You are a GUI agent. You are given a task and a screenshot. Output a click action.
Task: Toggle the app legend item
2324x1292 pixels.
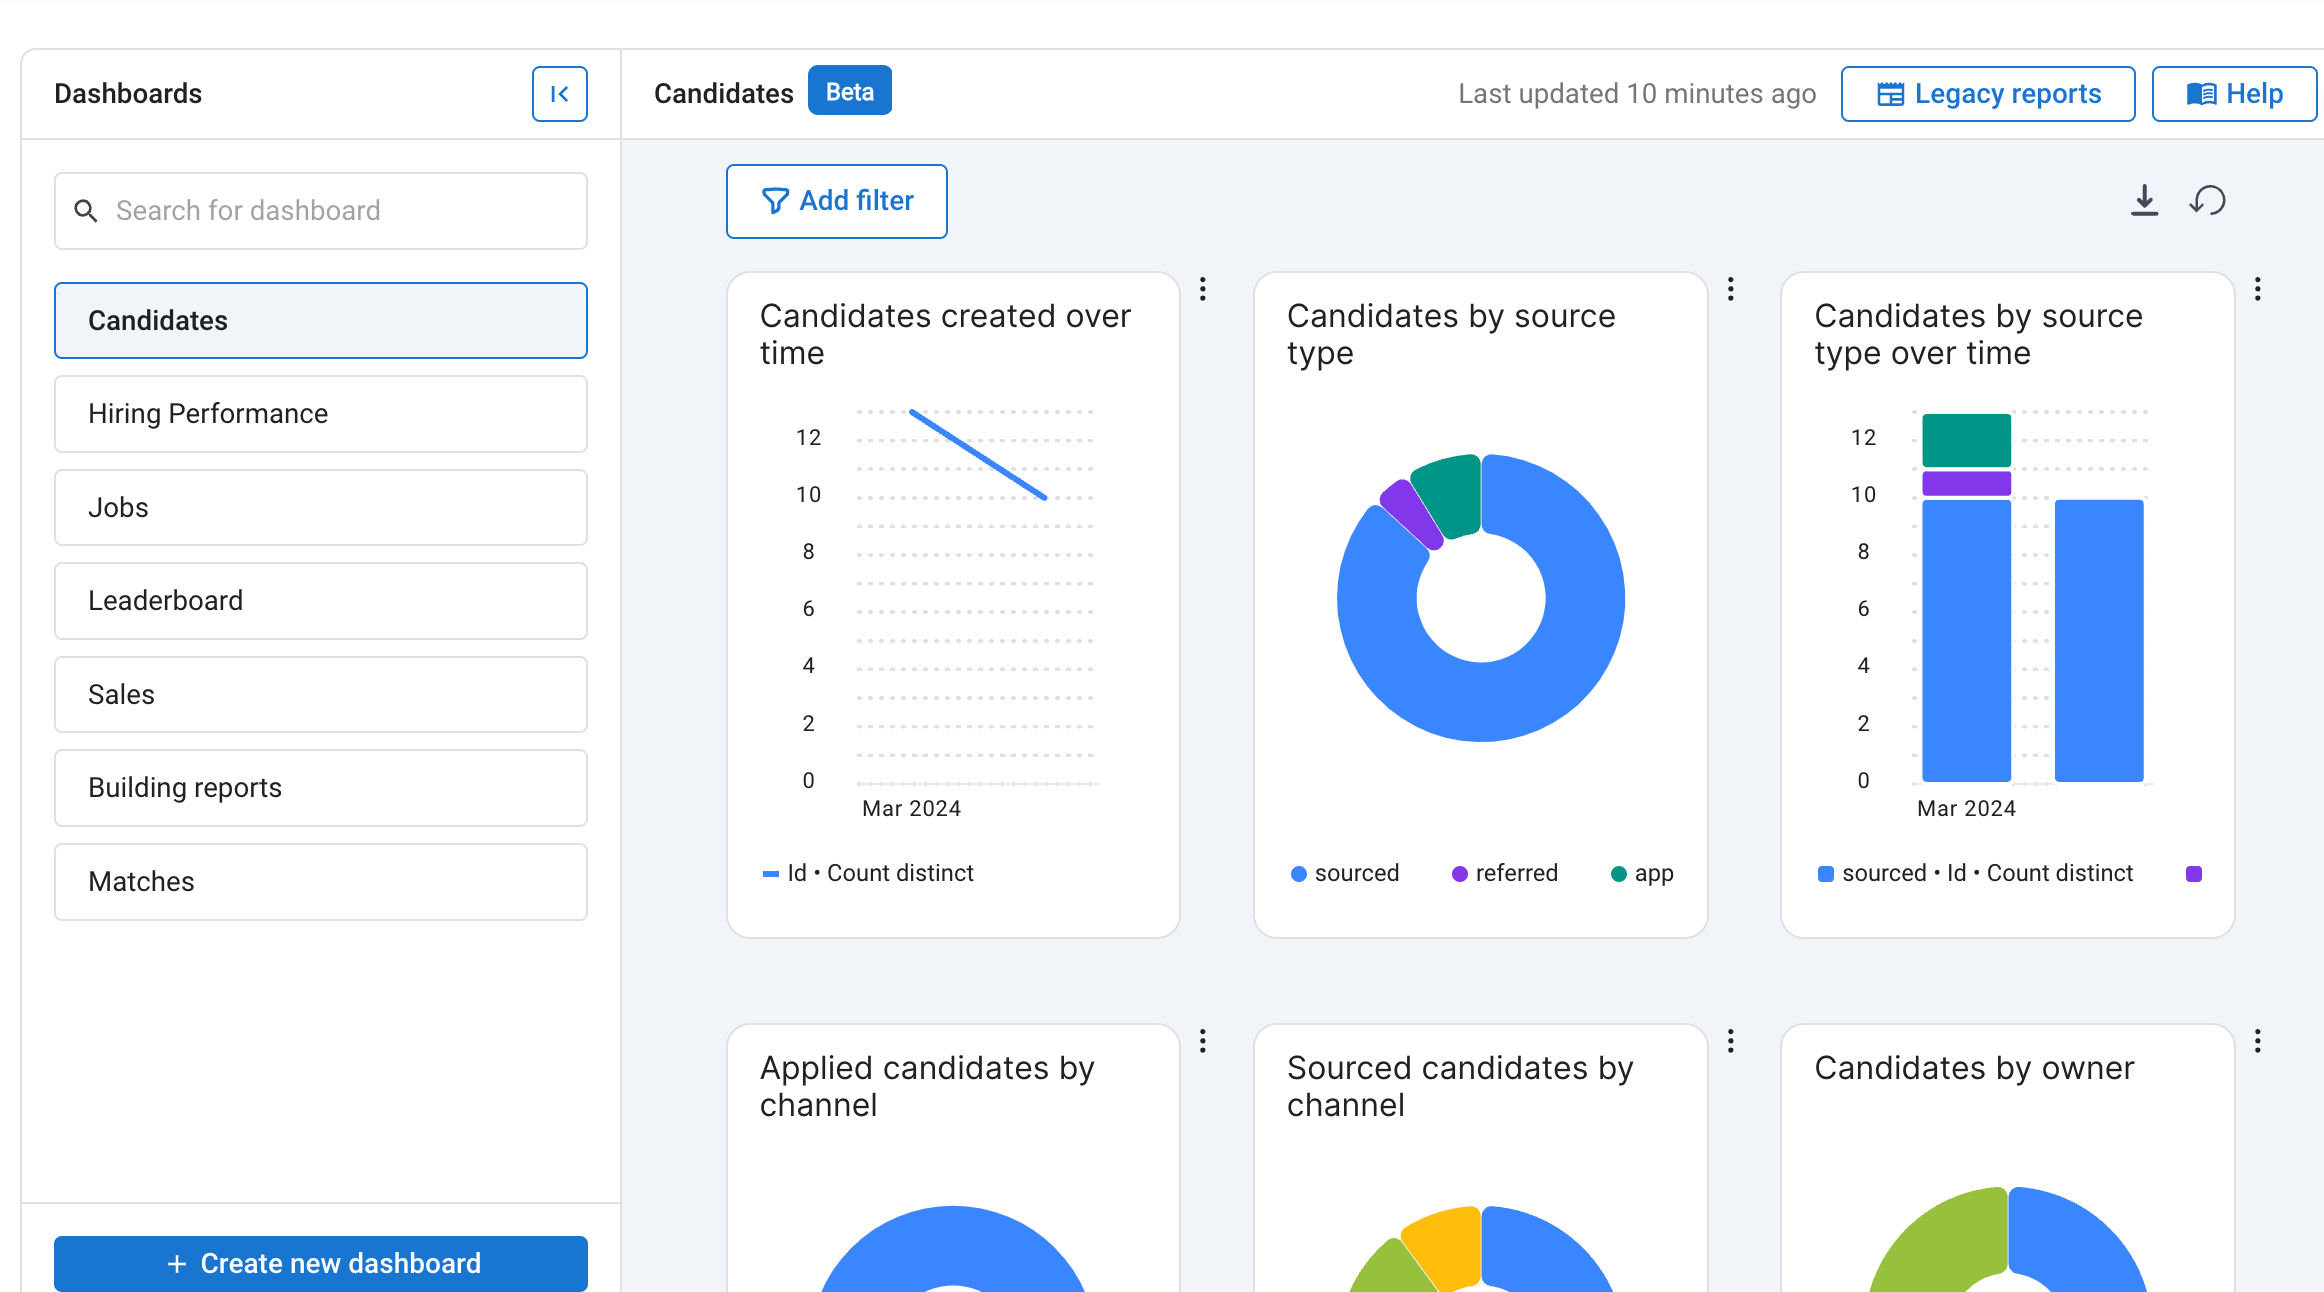[x=1642, y=873]
